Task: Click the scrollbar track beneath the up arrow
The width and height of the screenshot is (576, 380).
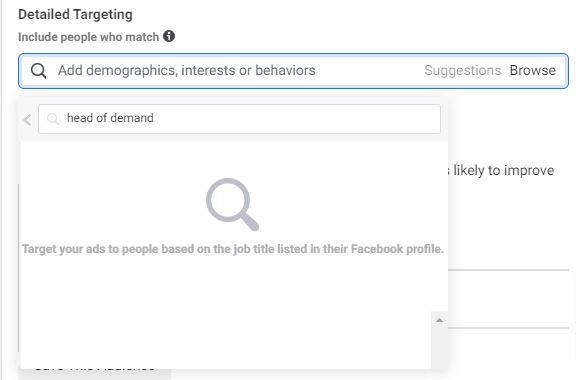Action: click(x=439, y=347)
